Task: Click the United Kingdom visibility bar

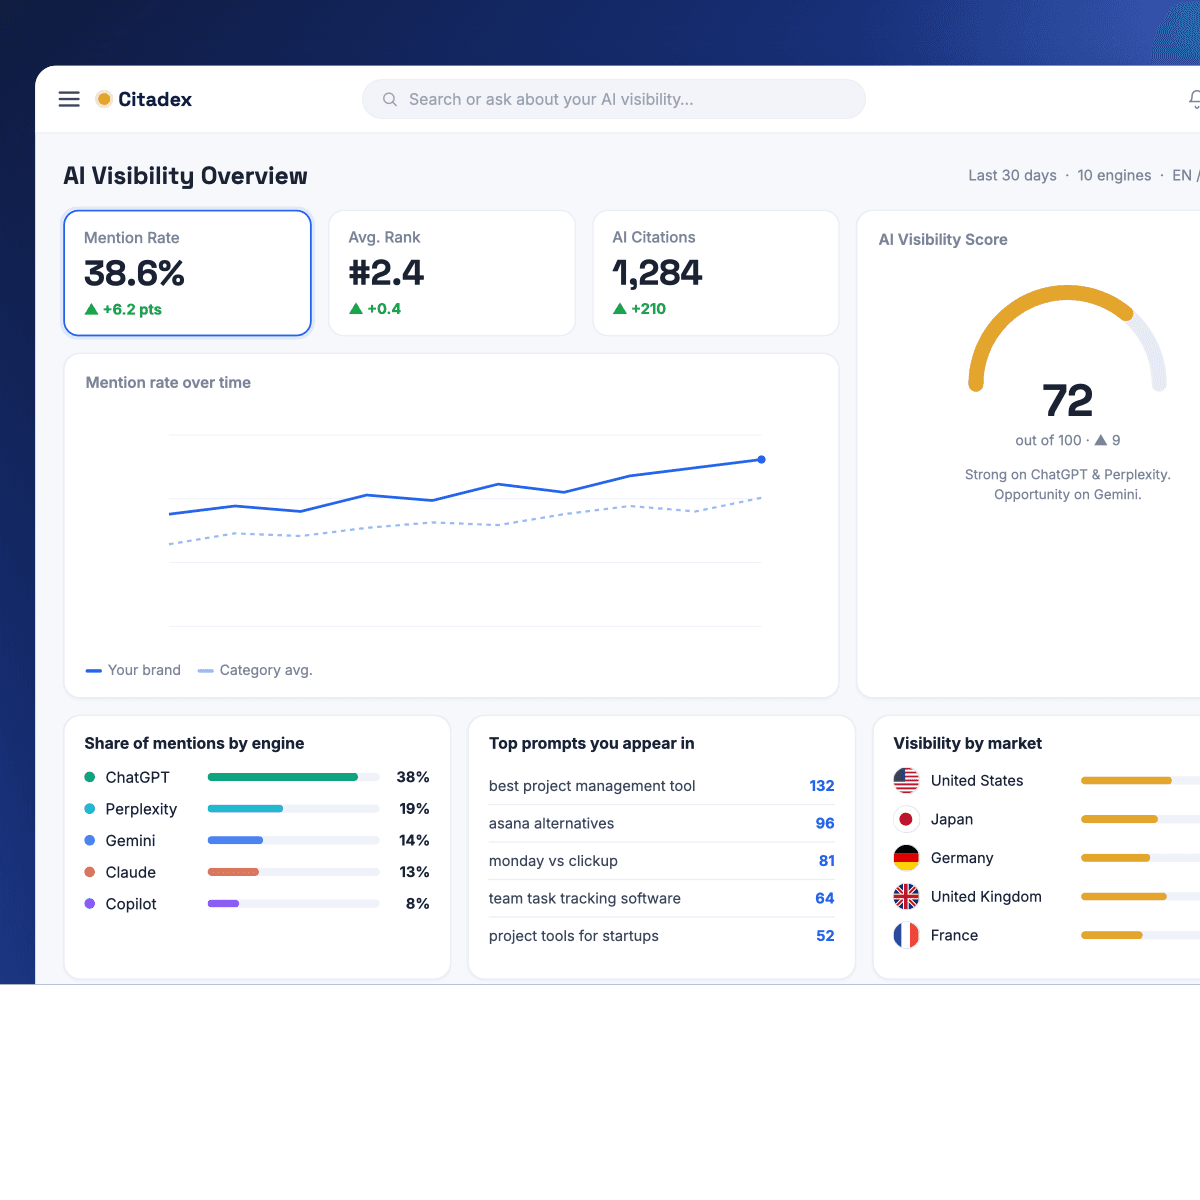Action: (x=1140, y=896)
